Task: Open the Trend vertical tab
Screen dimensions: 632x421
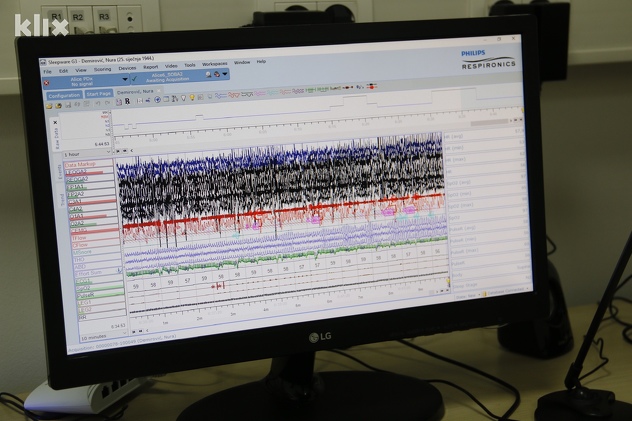Action: coord(62,200)
